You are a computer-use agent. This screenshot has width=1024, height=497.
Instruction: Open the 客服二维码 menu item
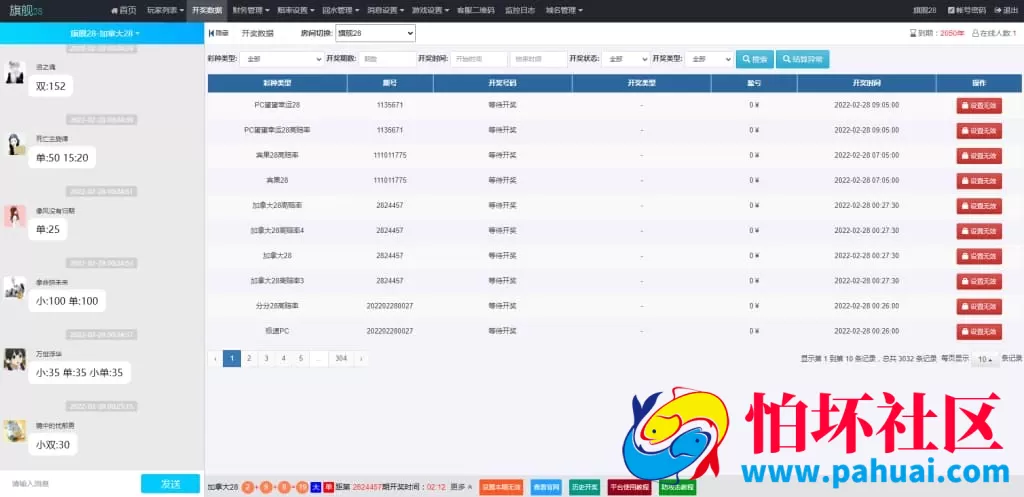[x=475, y=10]
